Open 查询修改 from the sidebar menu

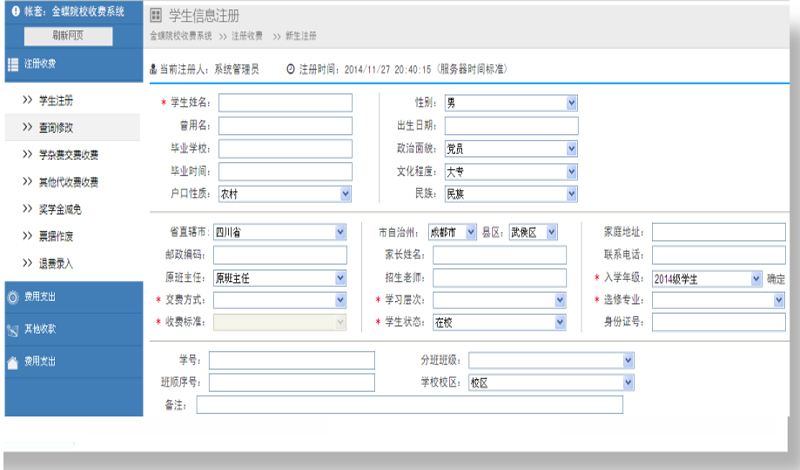pyautogui.click(x=56, y=128)
